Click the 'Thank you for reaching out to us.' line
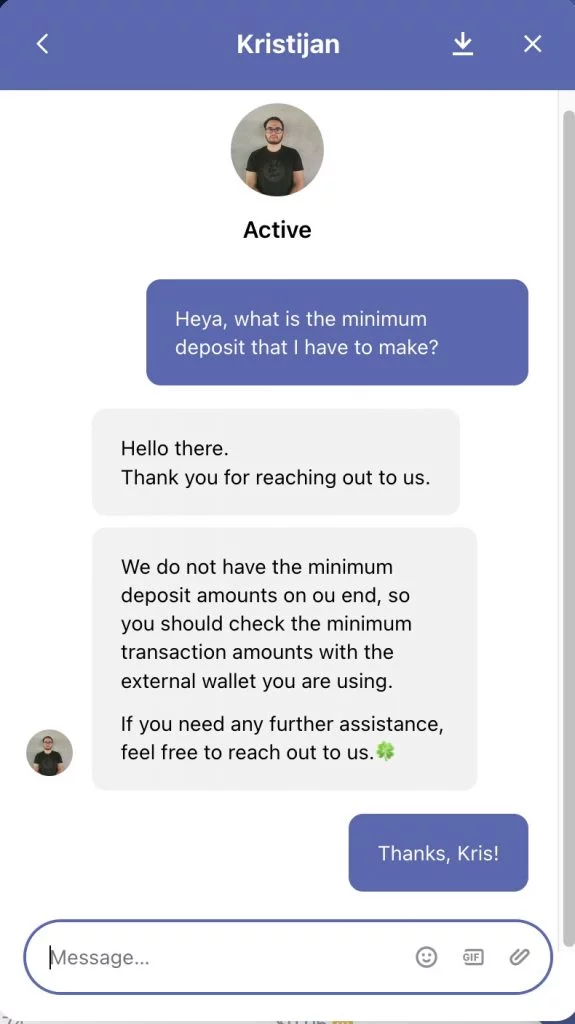The image size is (575, 1024). 276,477
